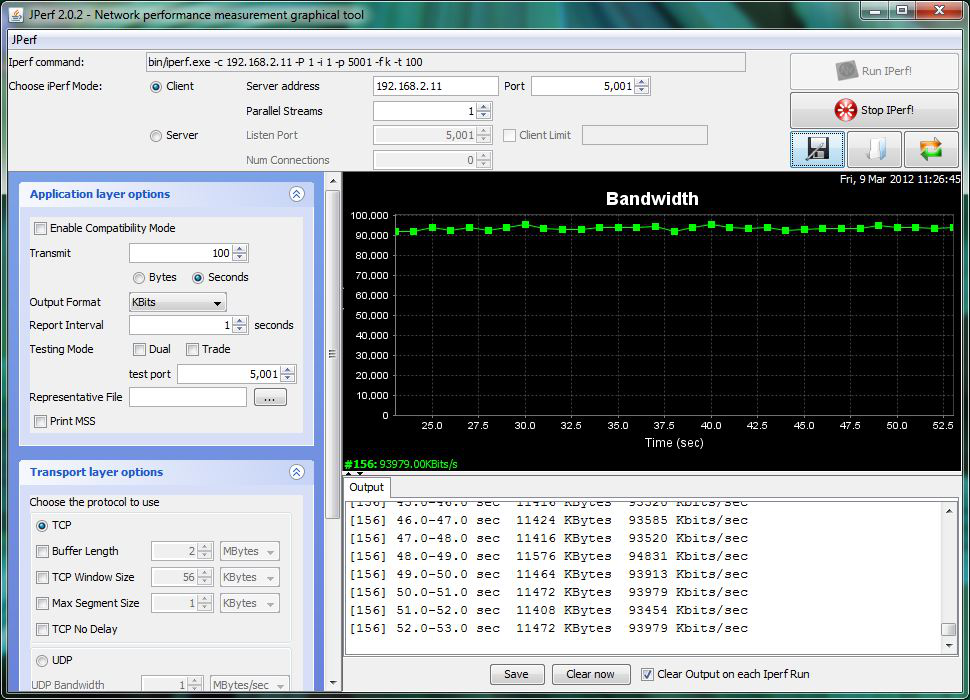Enable the TCP No Delay option

pyautogui.click(x=40, y=629)
